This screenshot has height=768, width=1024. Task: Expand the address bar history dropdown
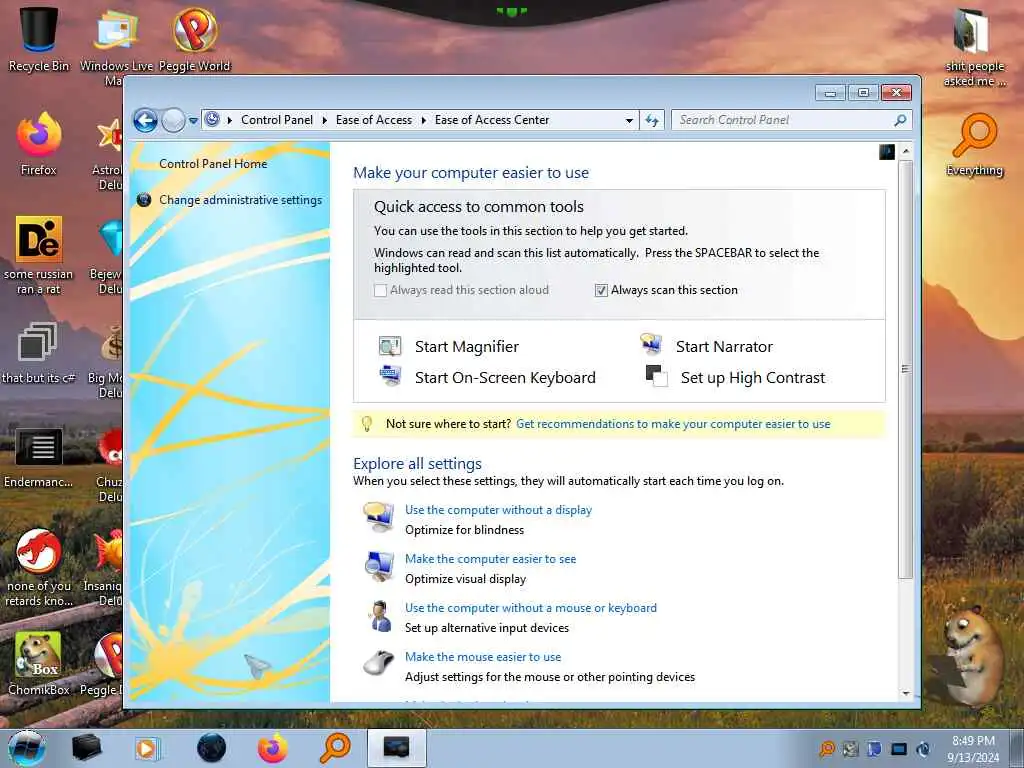(629, 120)
